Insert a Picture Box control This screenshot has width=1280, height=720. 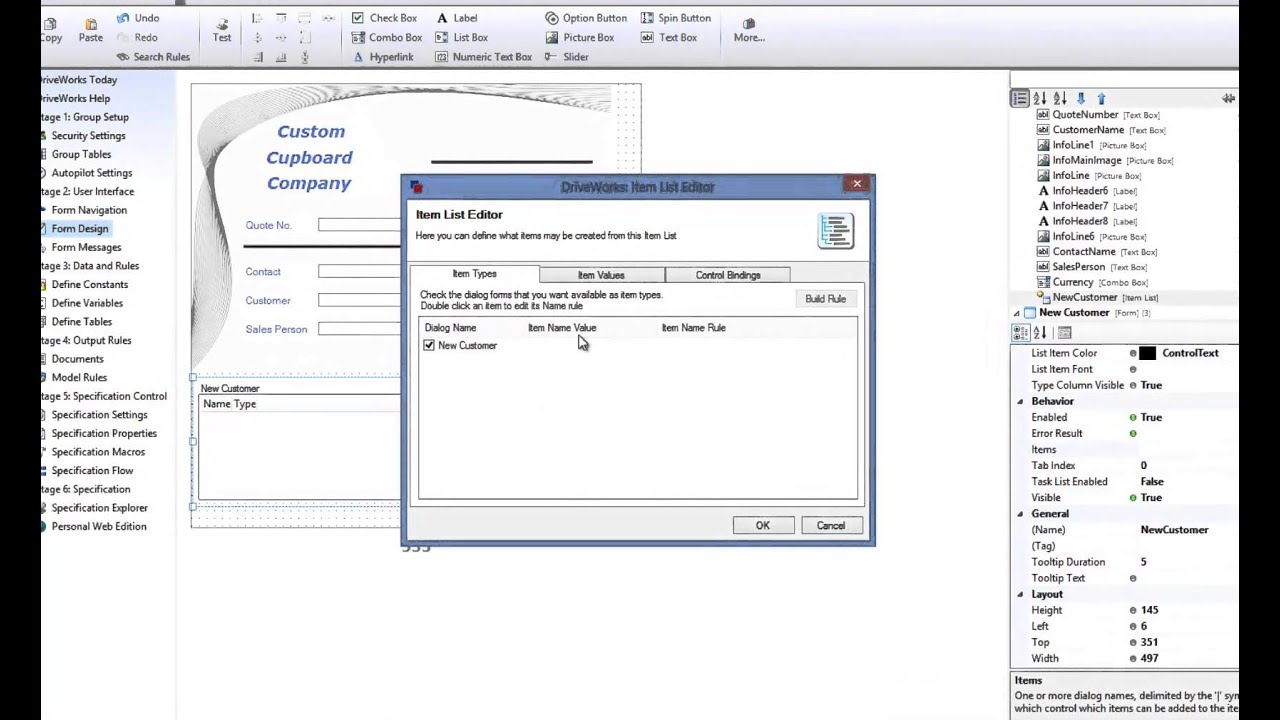click(579, 37)
